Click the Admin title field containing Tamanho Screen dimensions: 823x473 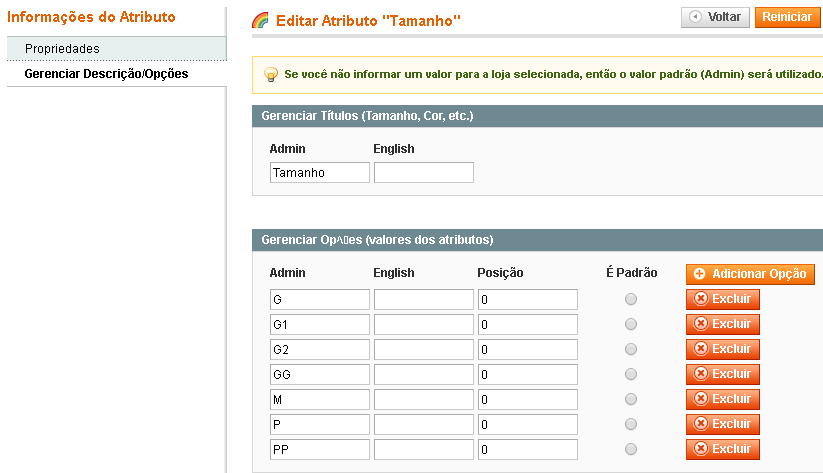click(319, 173)
